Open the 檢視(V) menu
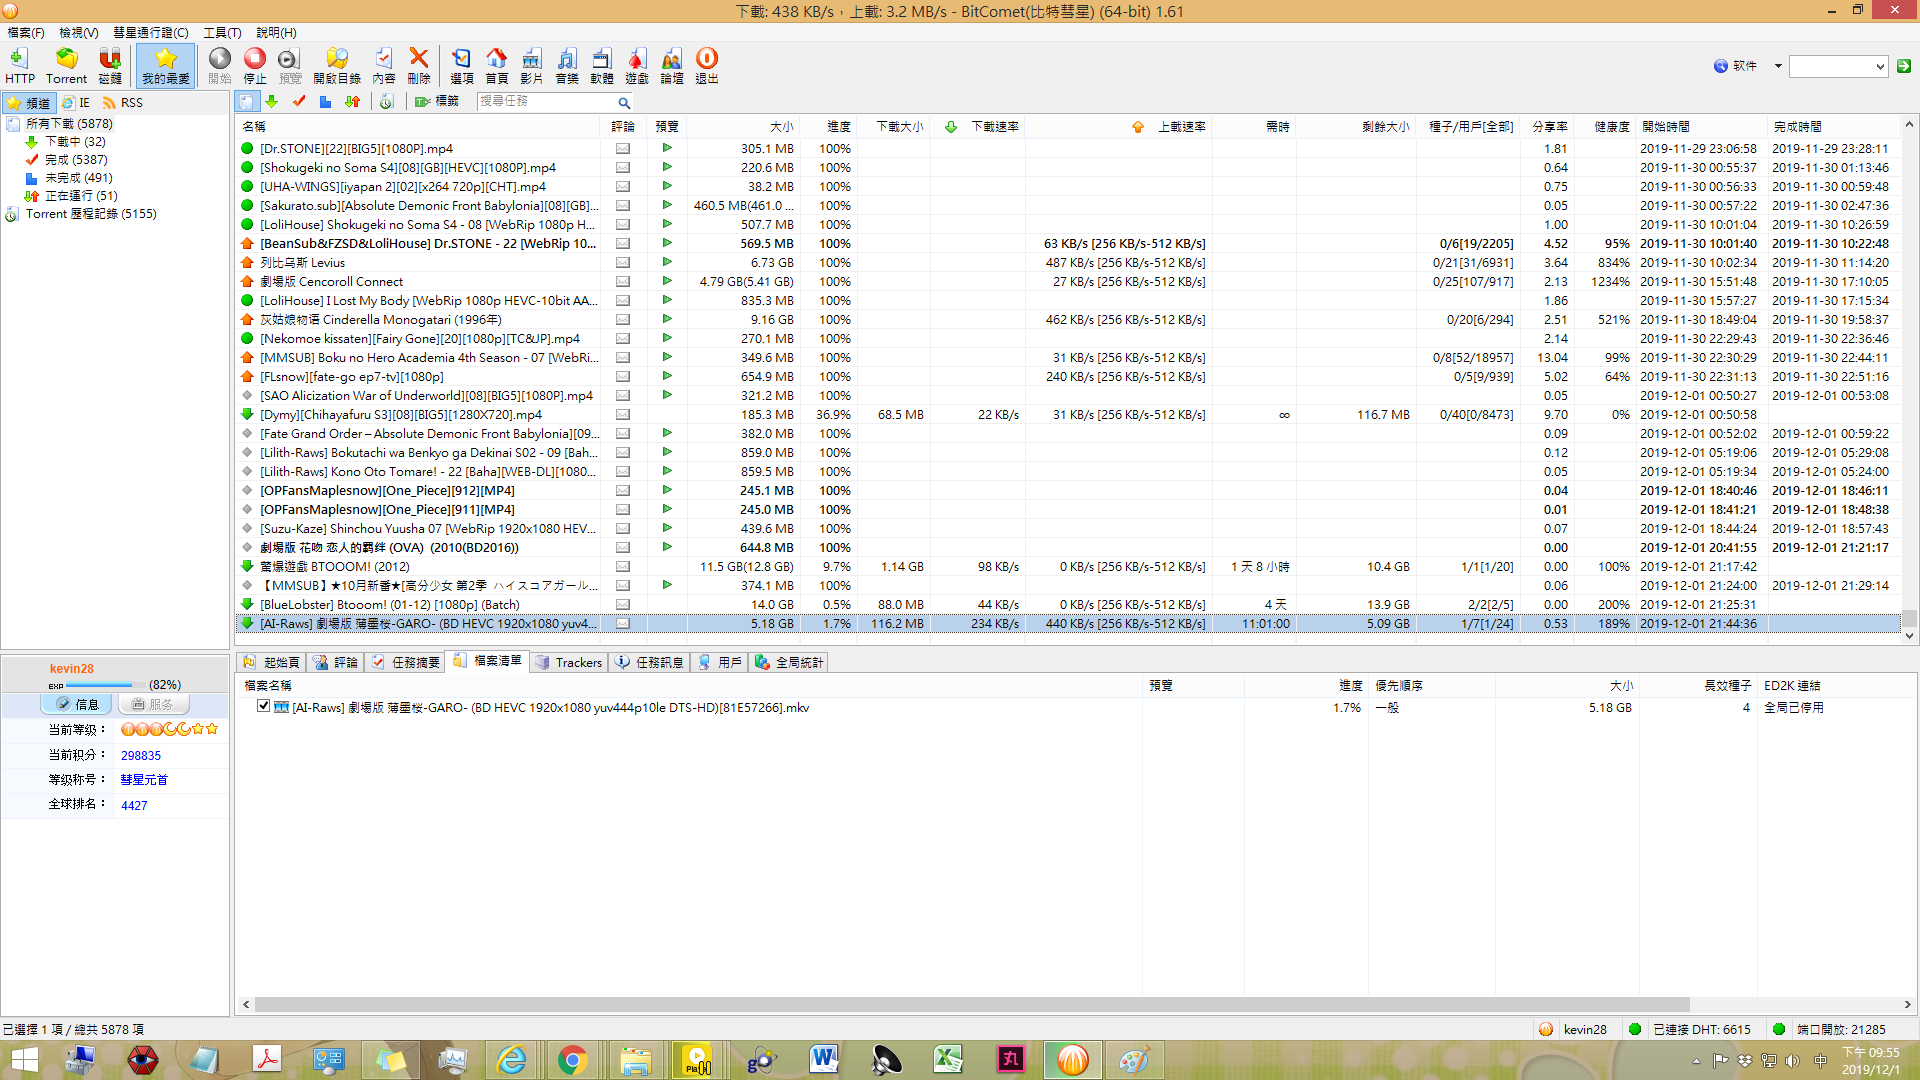Viewport: 1920px width, 1080px height. point(78,32)
